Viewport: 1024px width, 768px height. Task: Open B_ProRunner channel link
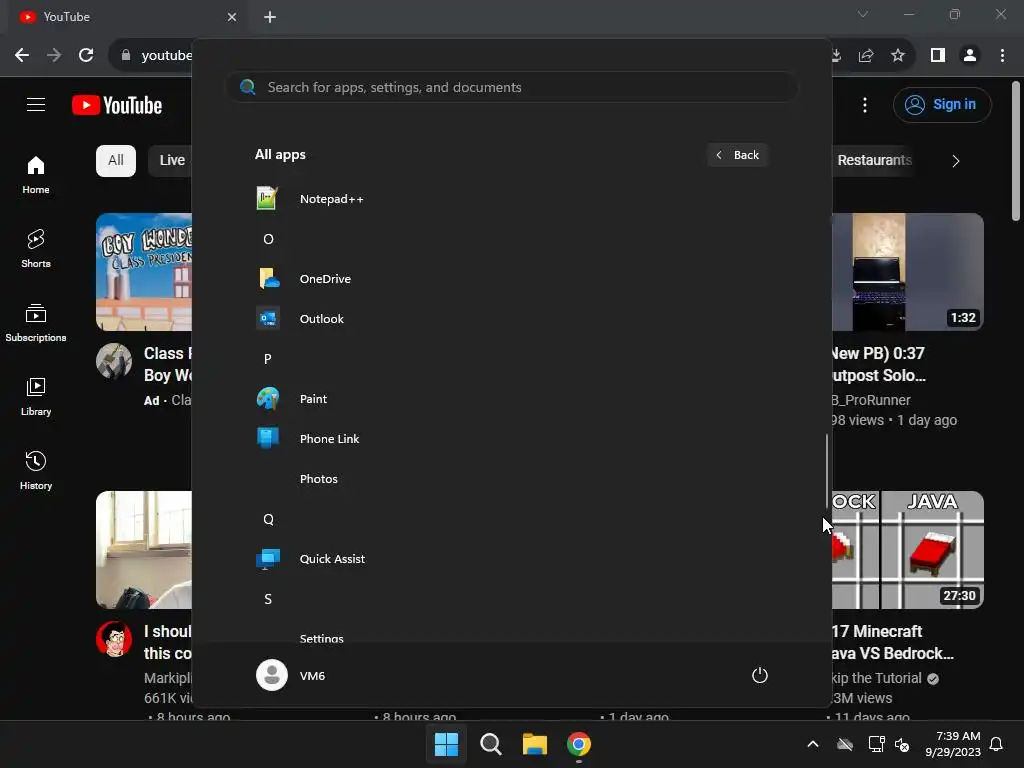point(871,400)
